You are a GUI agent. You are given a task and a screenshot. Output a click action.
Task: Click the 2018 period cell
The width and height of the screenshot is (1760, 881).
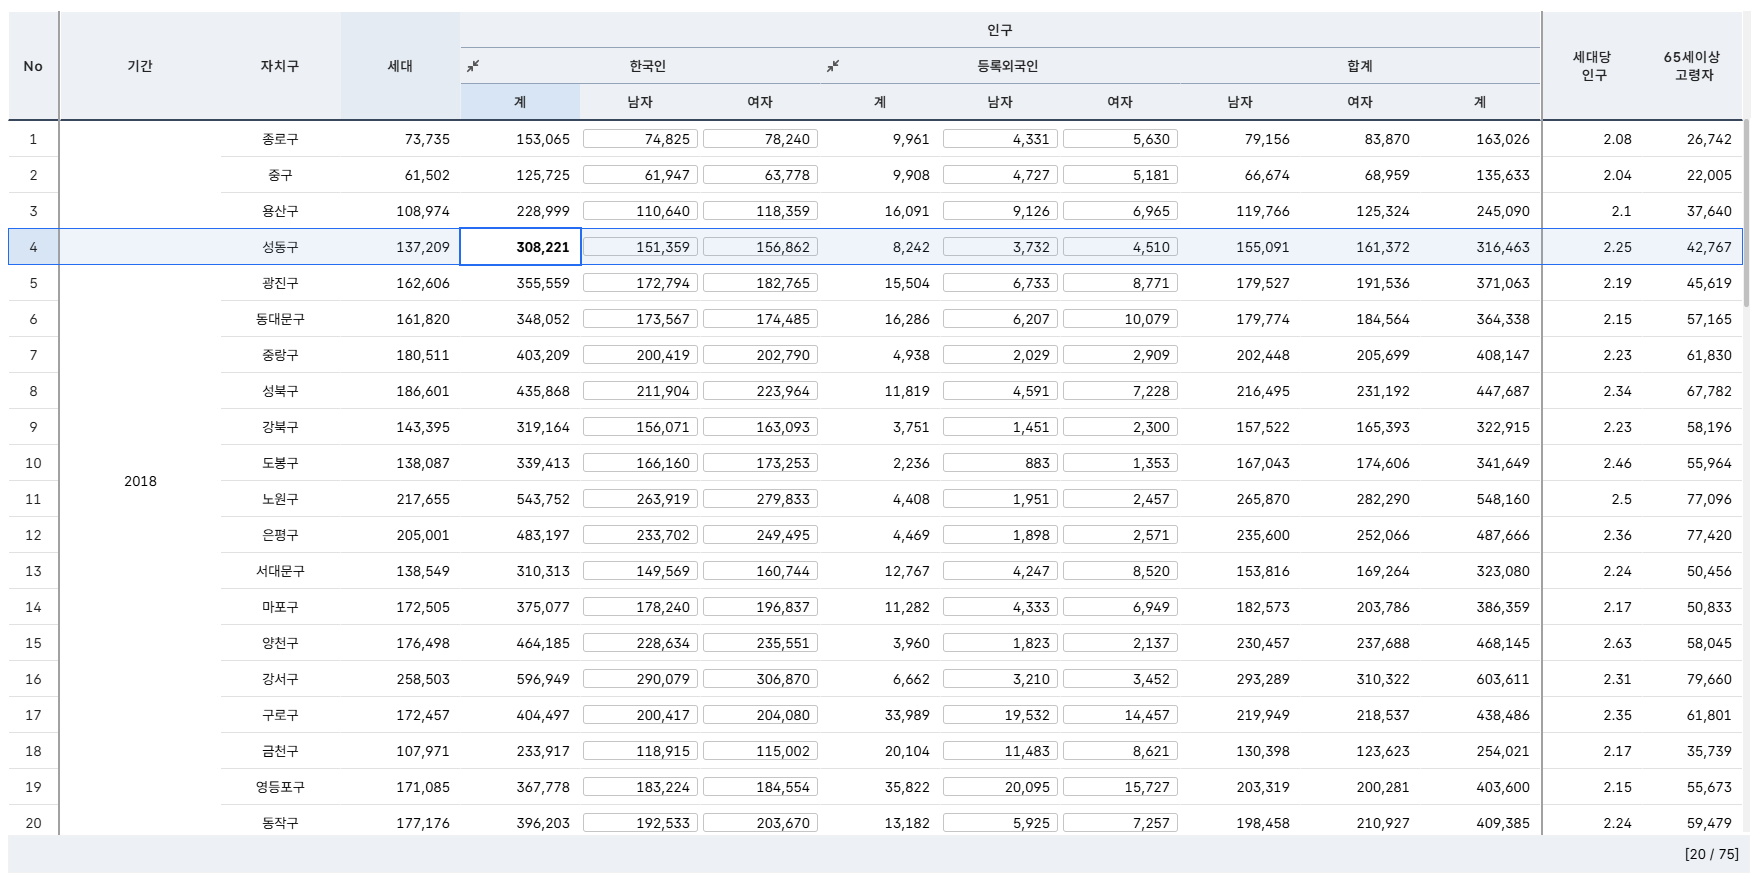point(140,481)
